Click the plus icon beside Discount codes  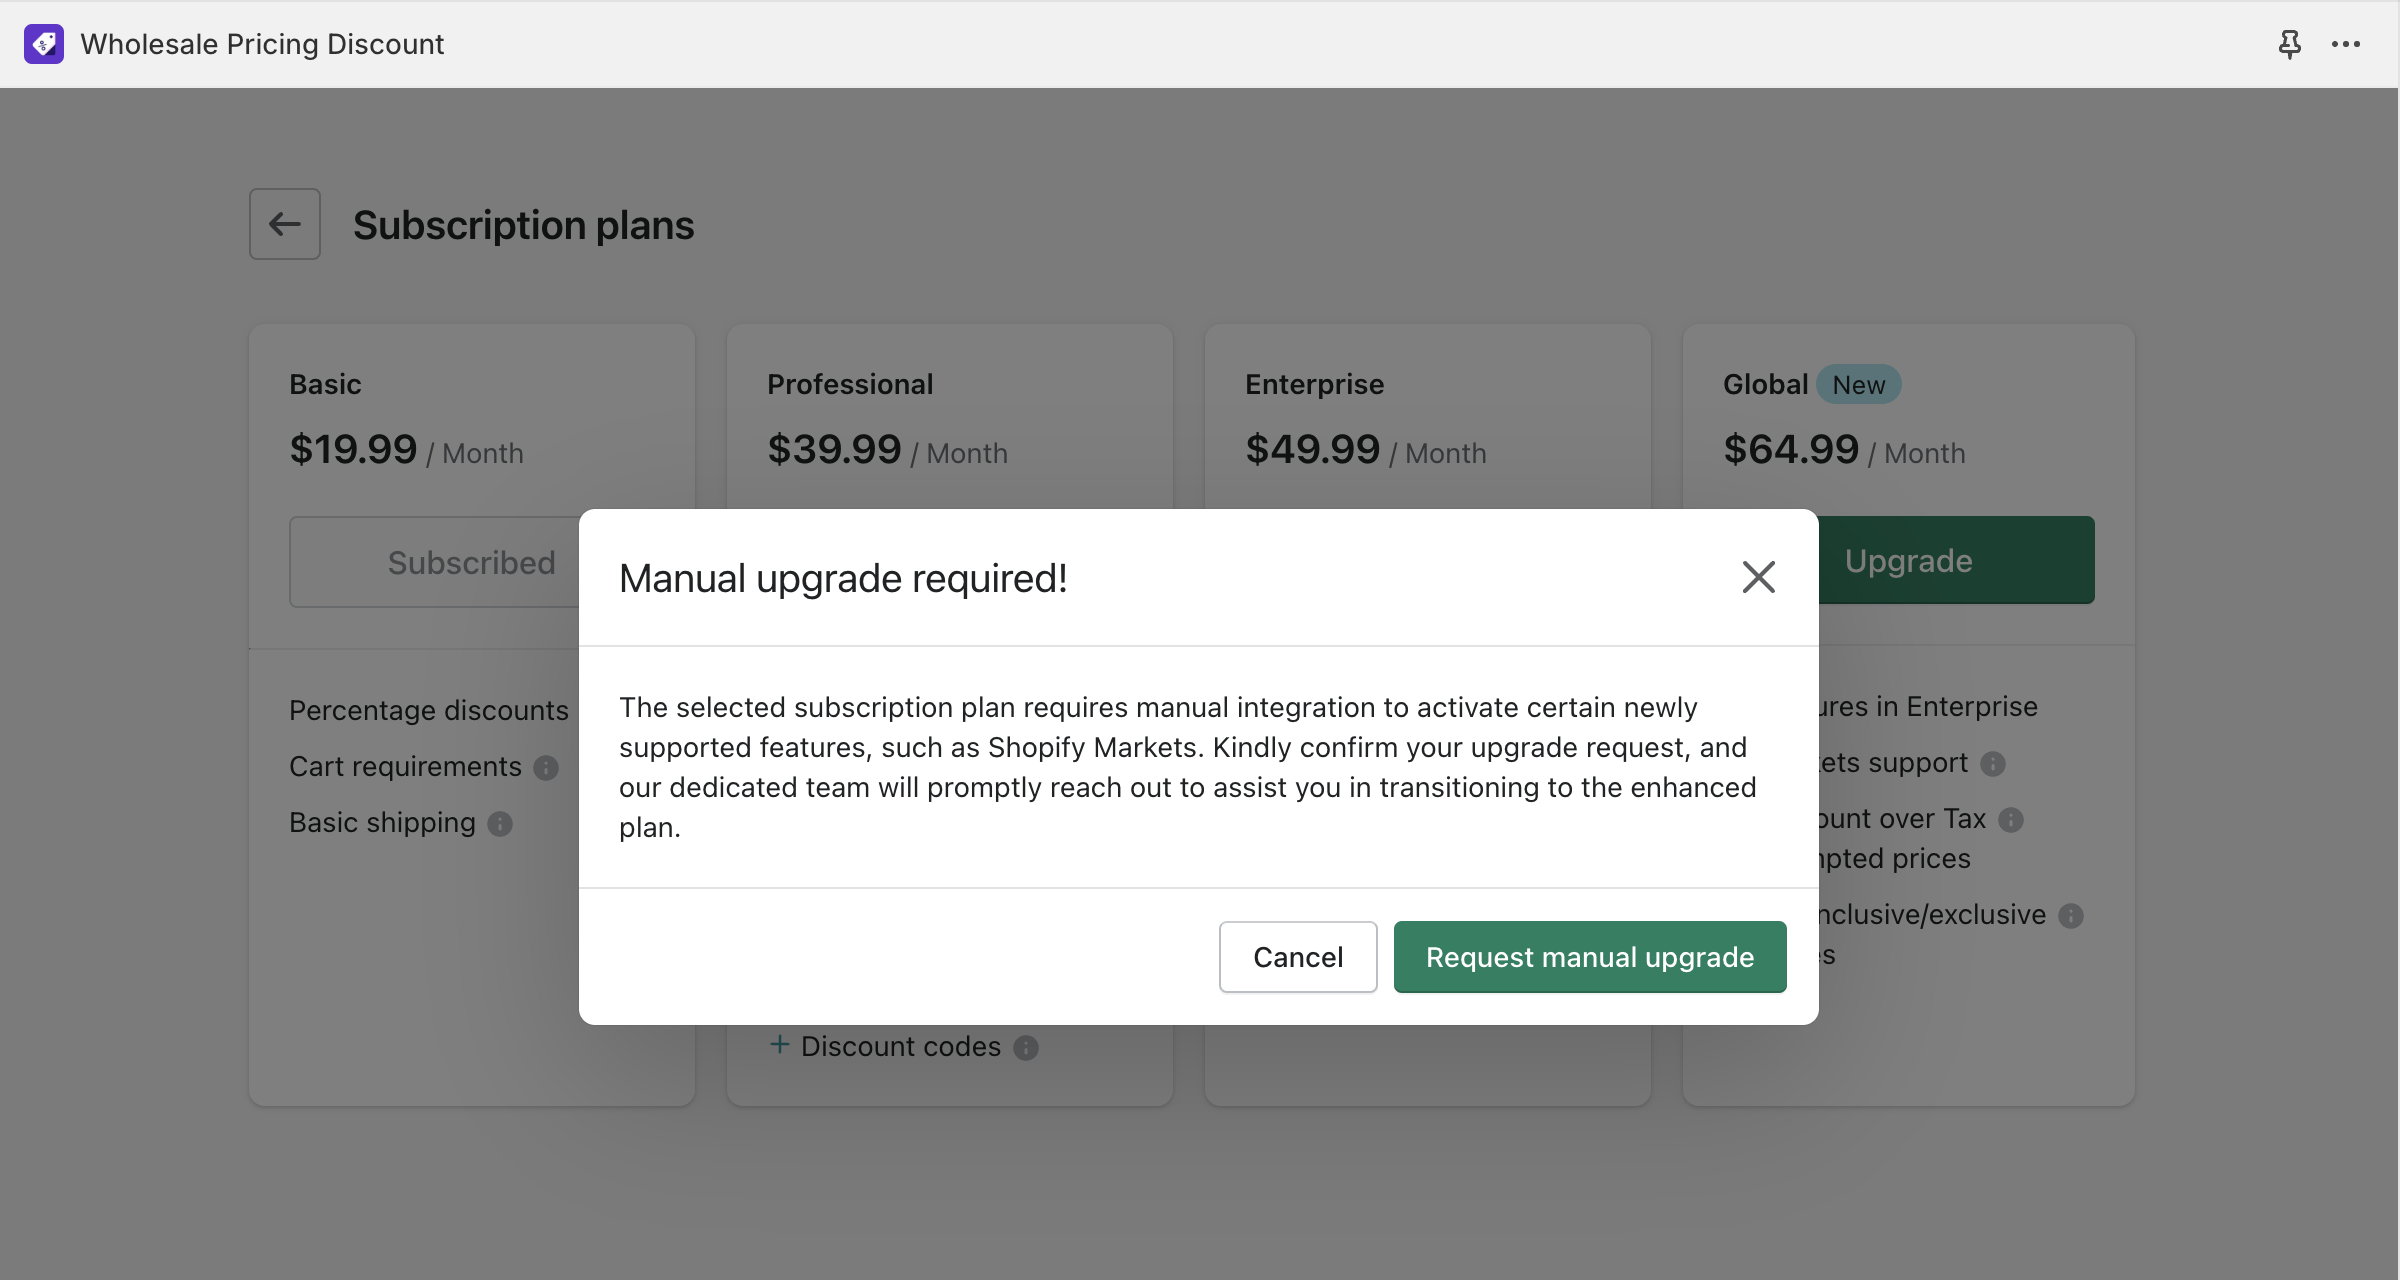780,1045
